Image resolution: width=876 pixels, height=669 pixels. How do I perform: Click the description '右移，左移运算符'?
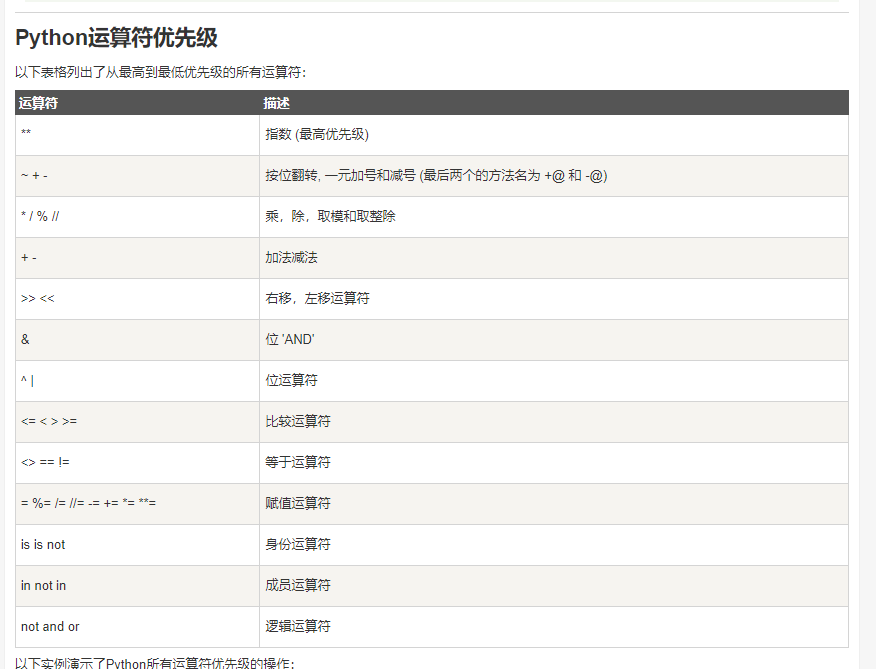point(317,298)
